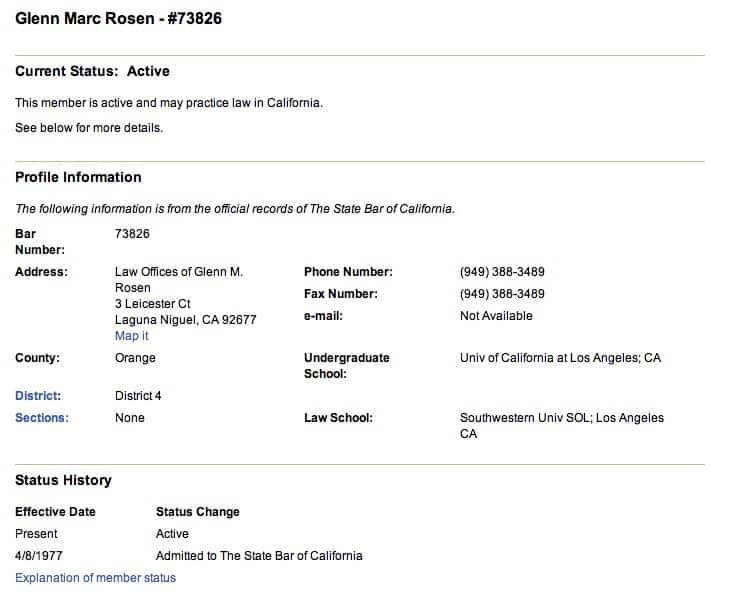The width and height of the screenshot is (733, 605).
Task: Click the Current Status: Active heading
Action: point(92,71)
